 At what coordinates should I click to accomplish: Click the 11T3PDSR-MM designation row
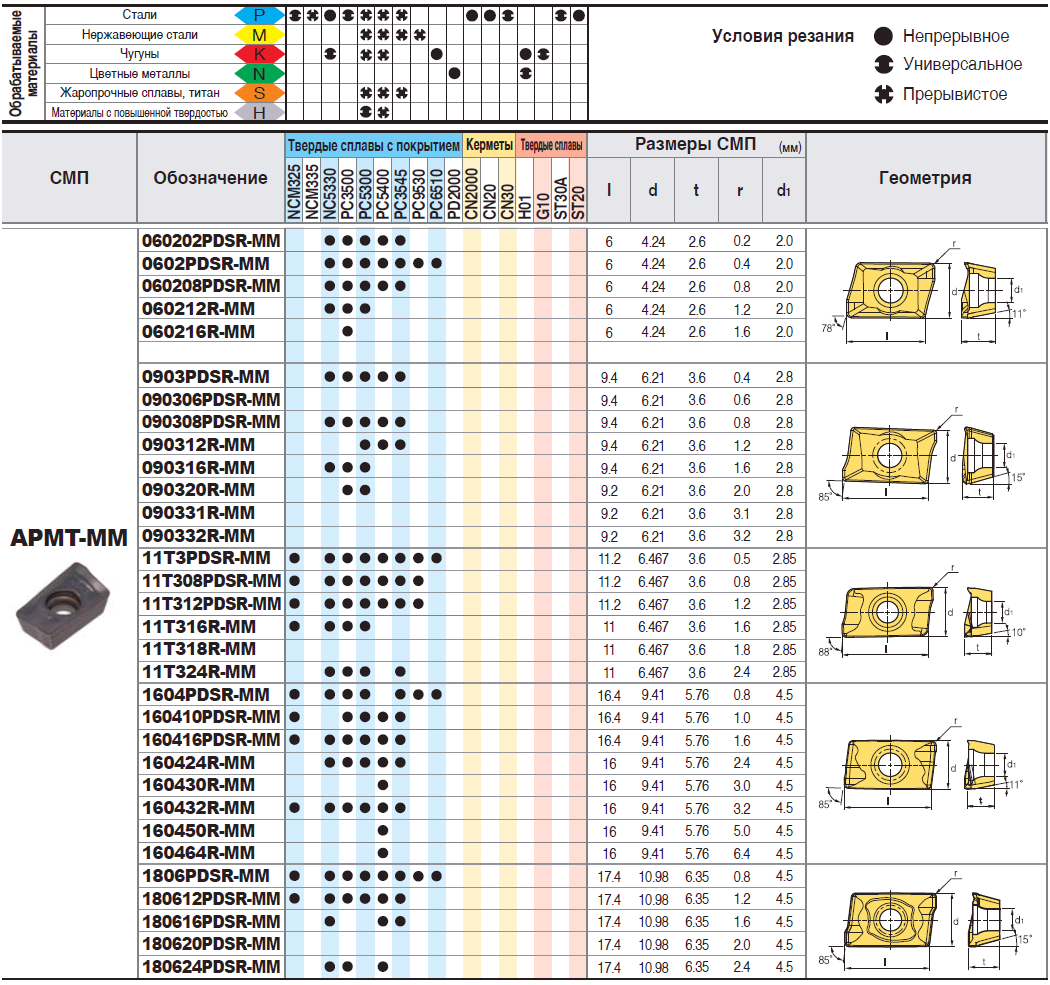coord(206,558)
